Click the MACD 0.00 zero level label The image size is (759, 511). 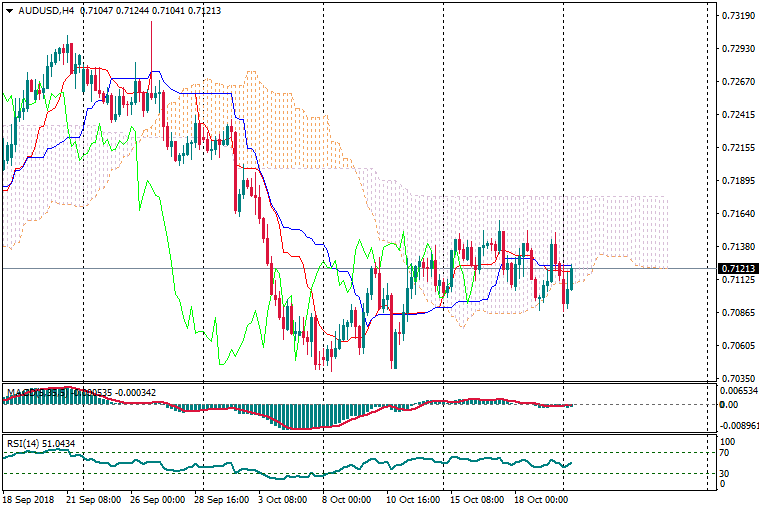click(728, 405)
